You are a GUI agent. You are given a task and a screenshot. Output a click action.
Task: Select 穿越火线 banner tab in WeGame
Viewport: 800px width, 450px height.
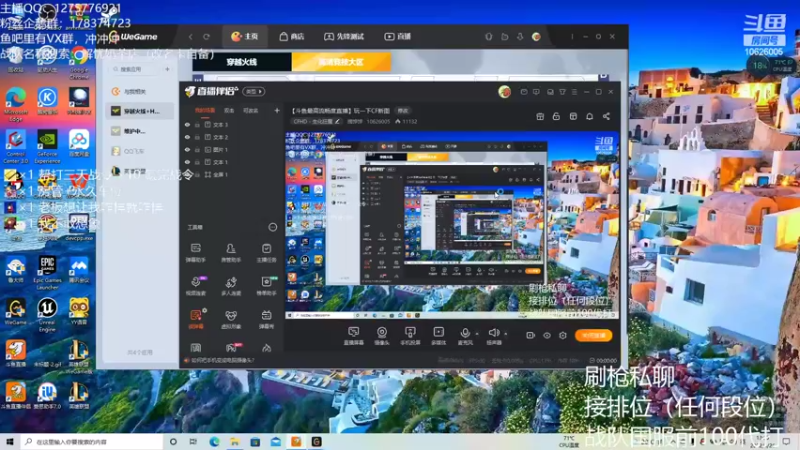click(242, 62)
